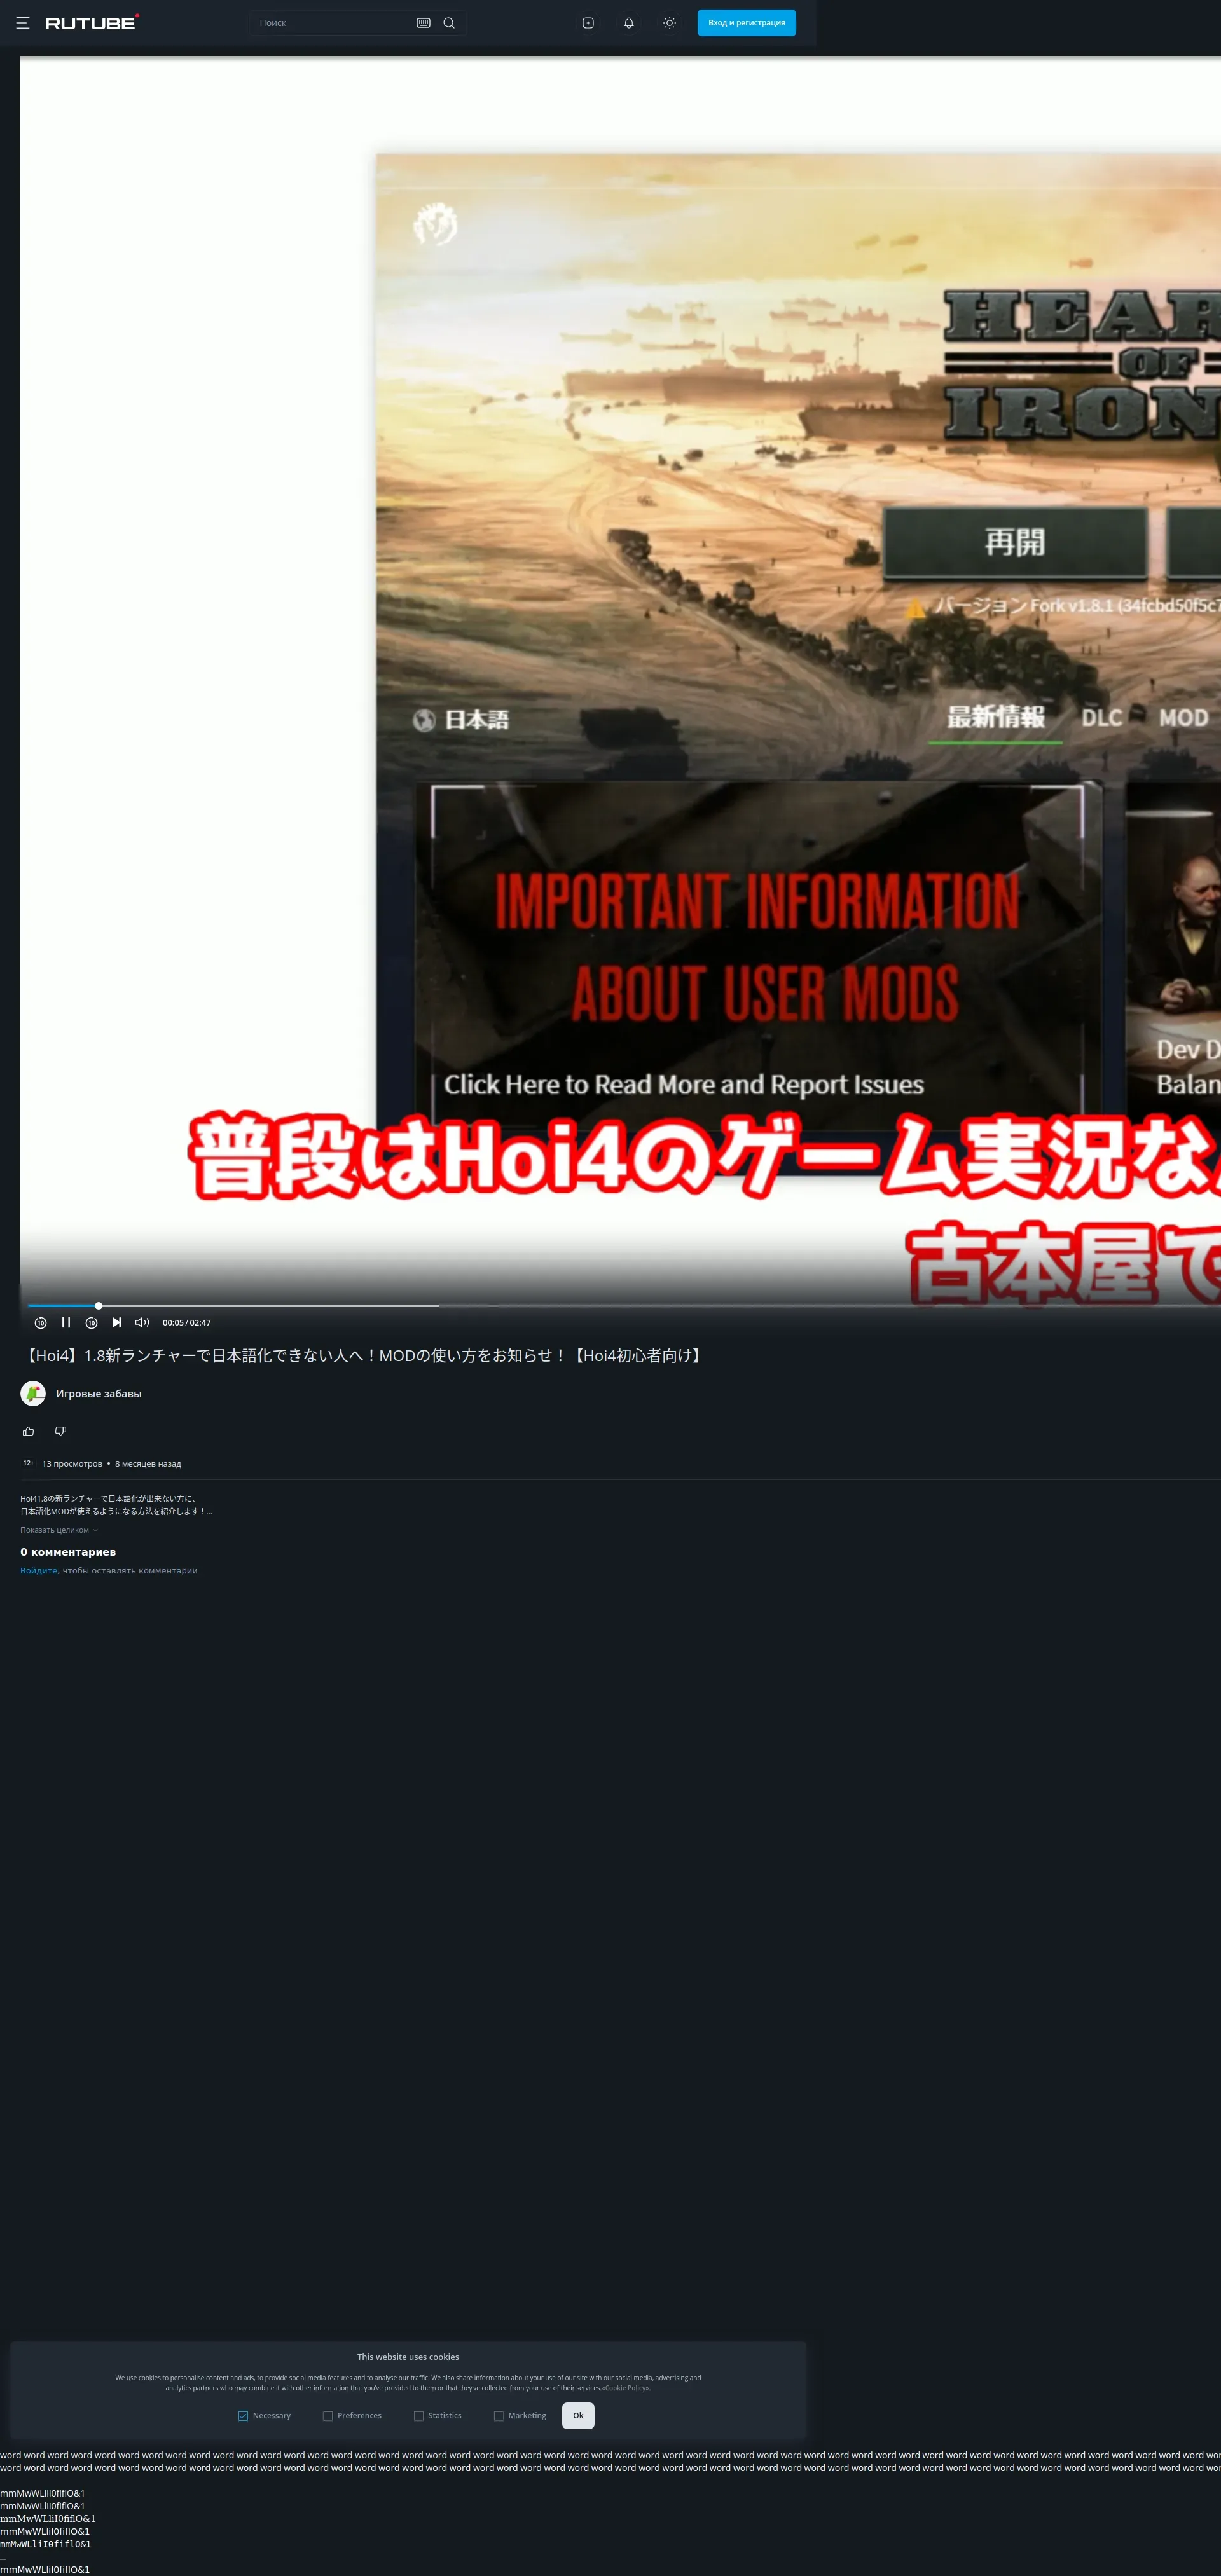Rewind the video by 10 seconds

coord(40,1322)
